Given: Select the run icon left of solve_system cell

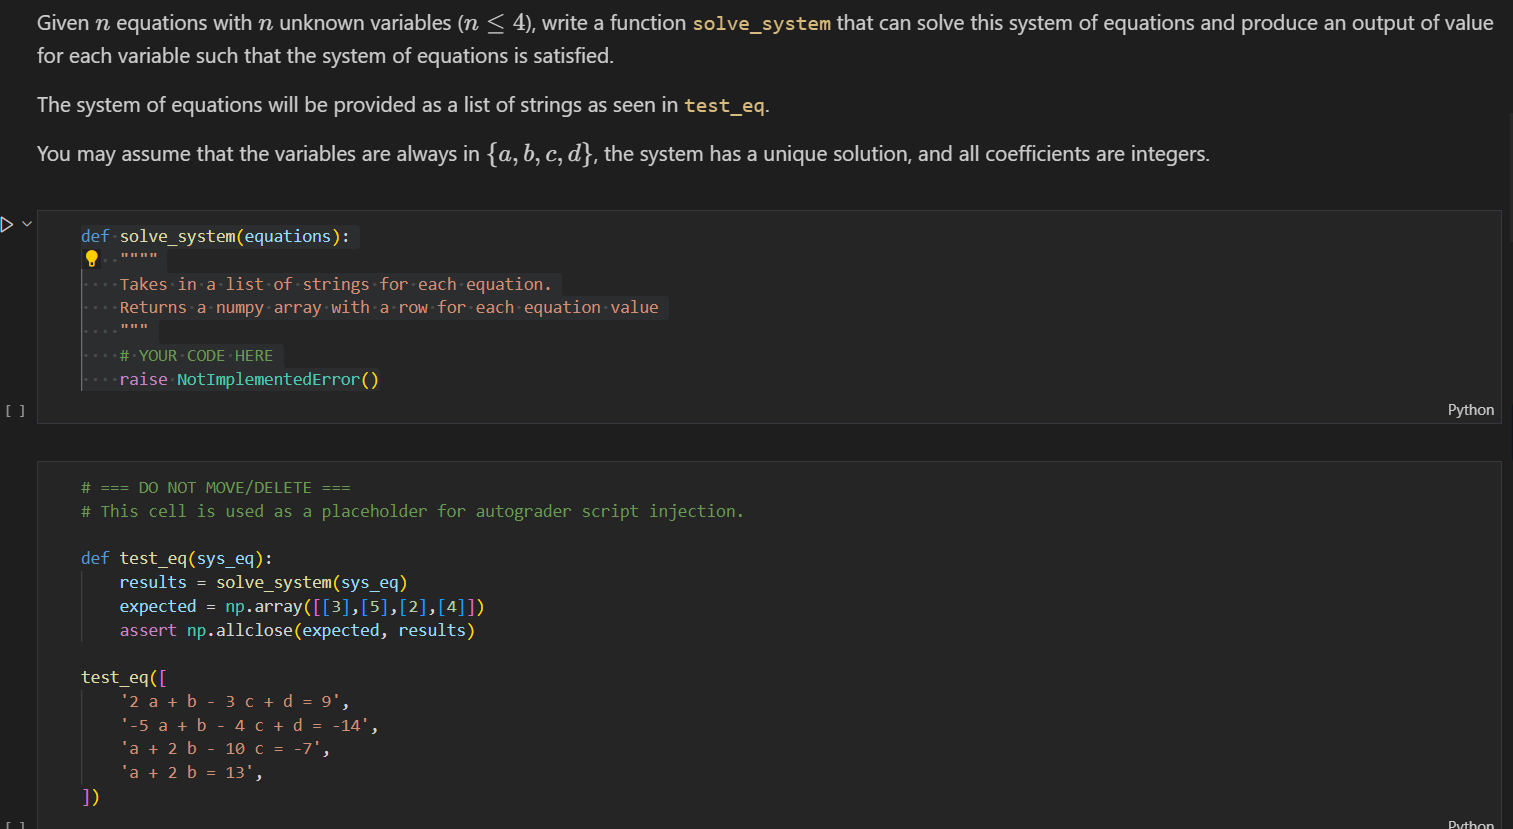Looking at the screenshot, I should [7, 223].
